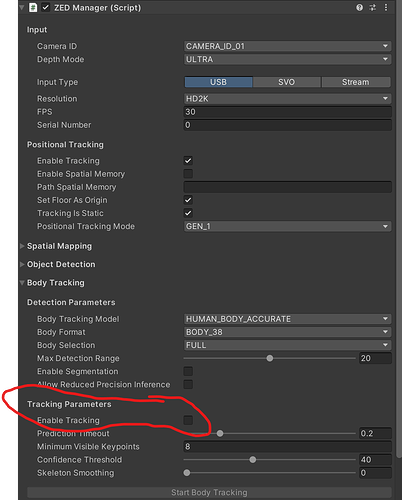Open the Camera ID dropdown

(x=287, y=46)
